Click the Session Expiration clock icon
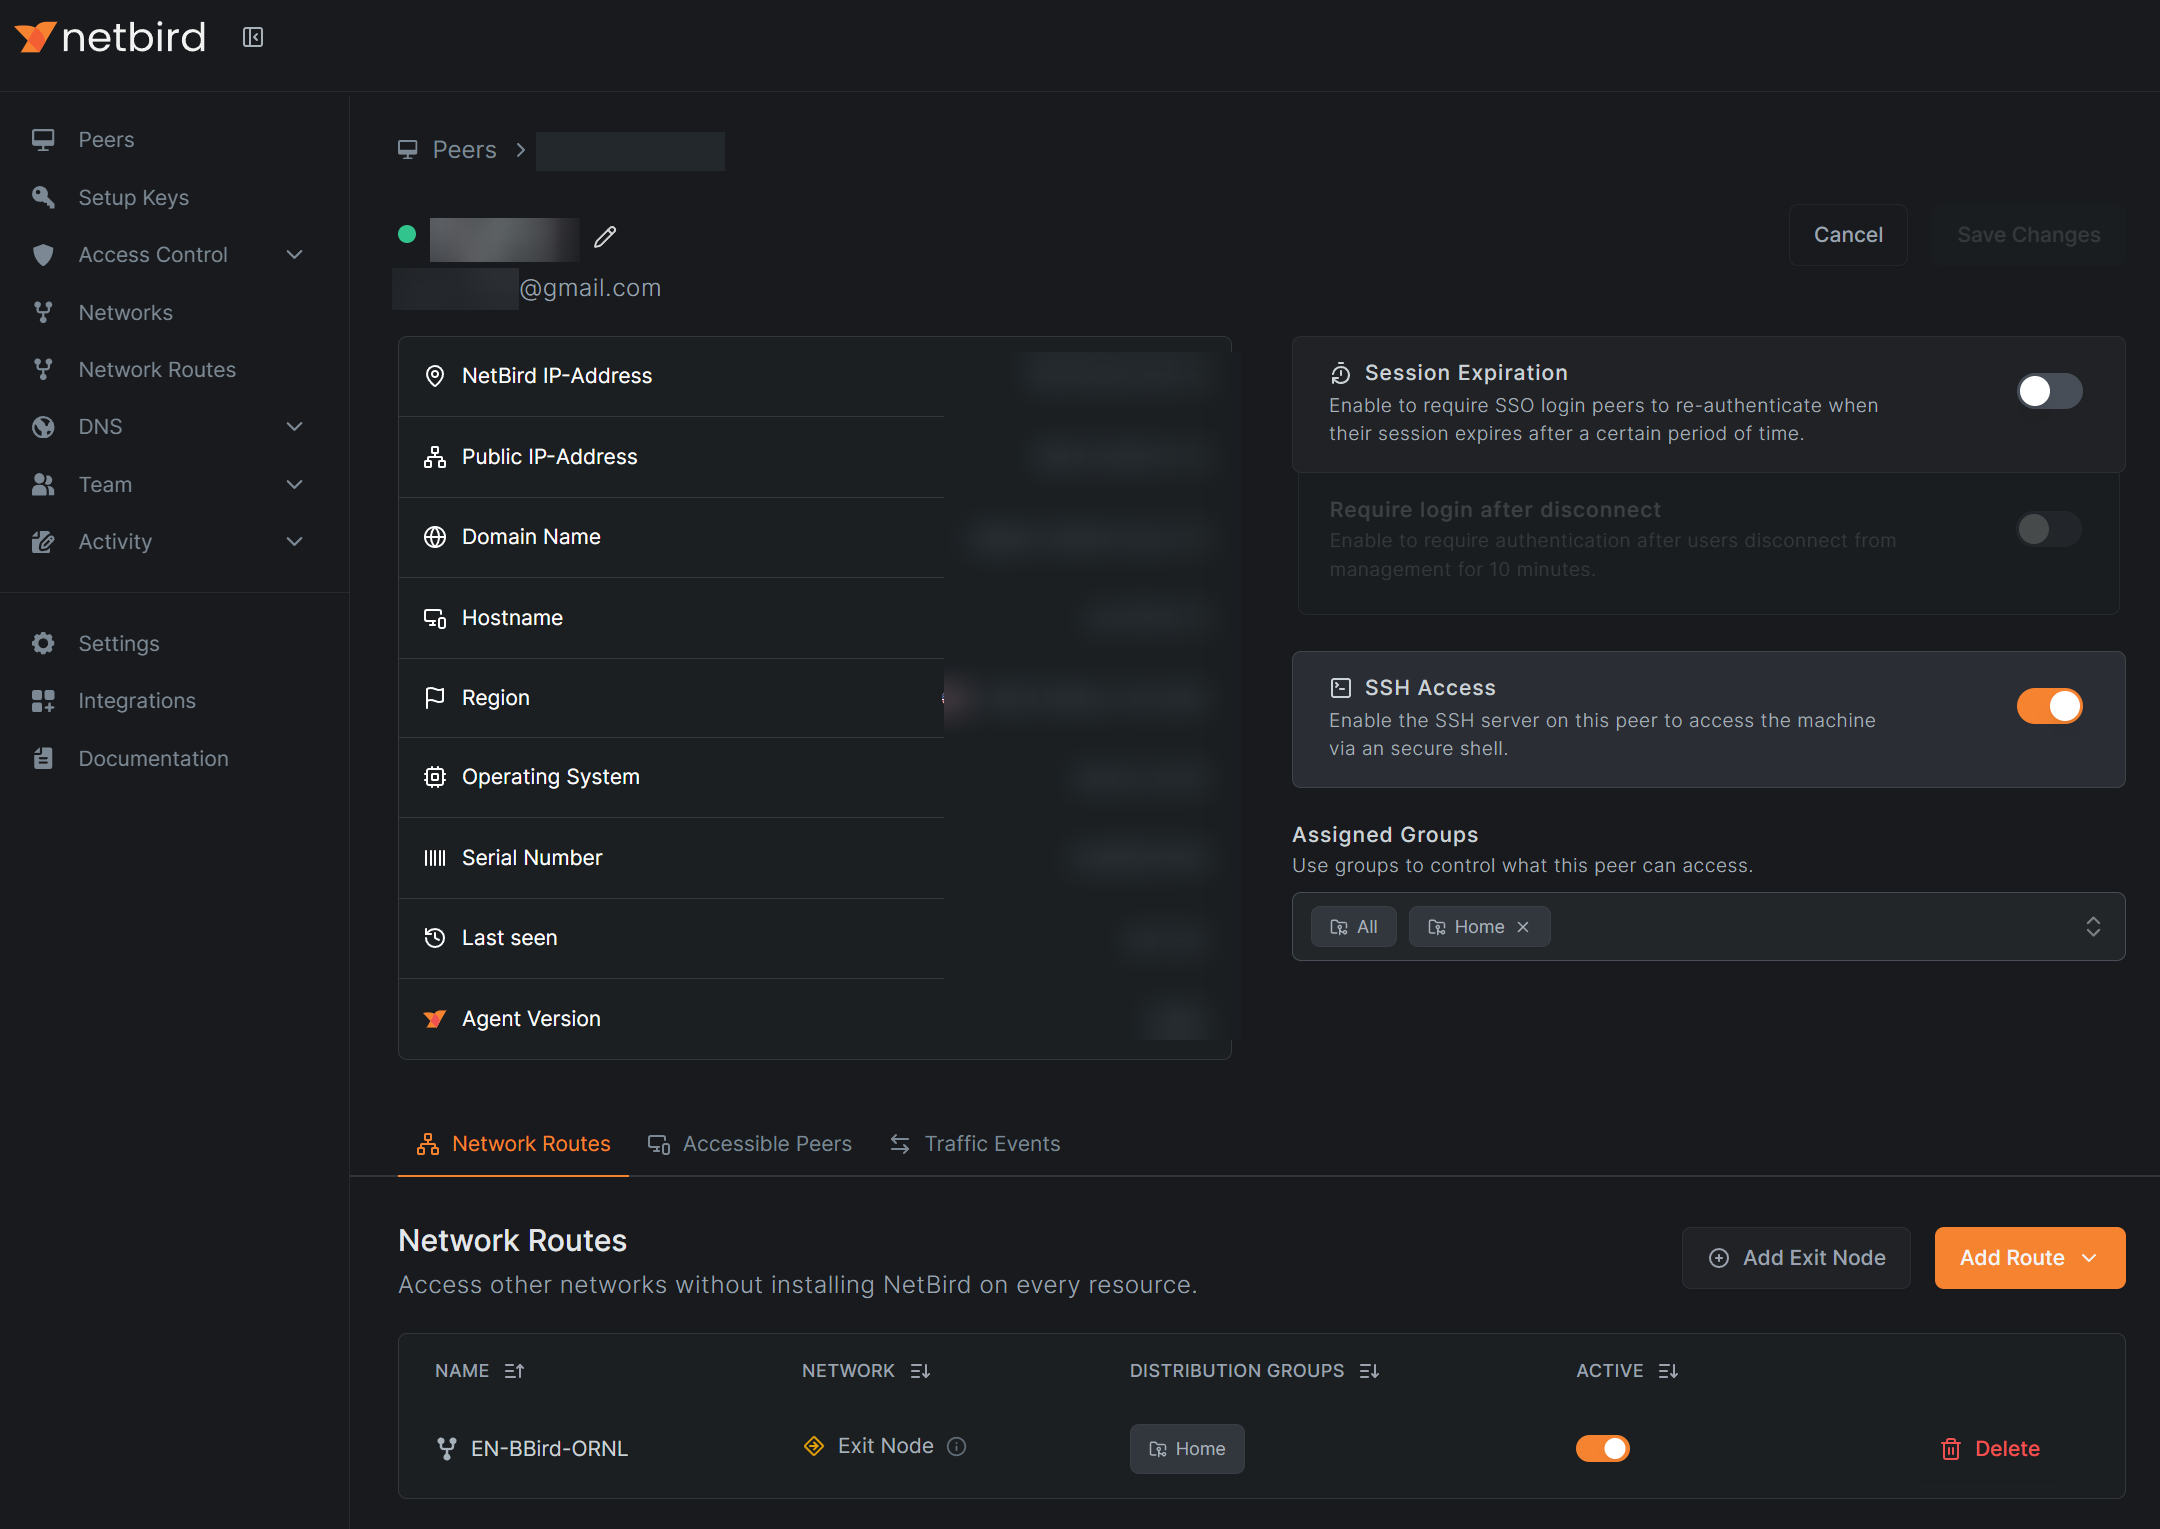 (1341, 373)
